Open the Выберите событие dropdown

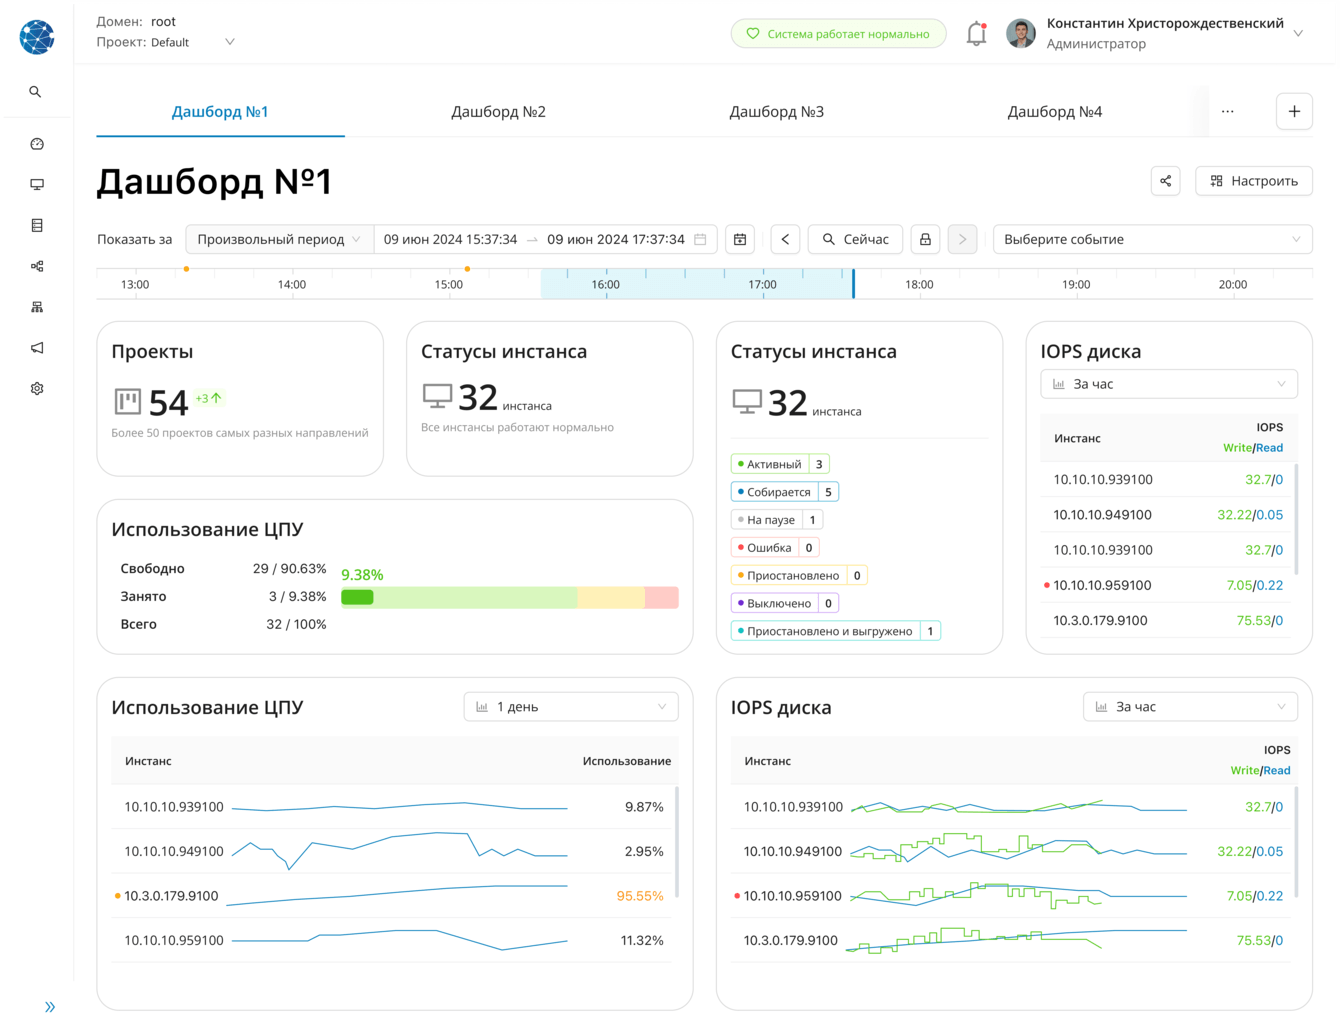tap(1152, 240)
